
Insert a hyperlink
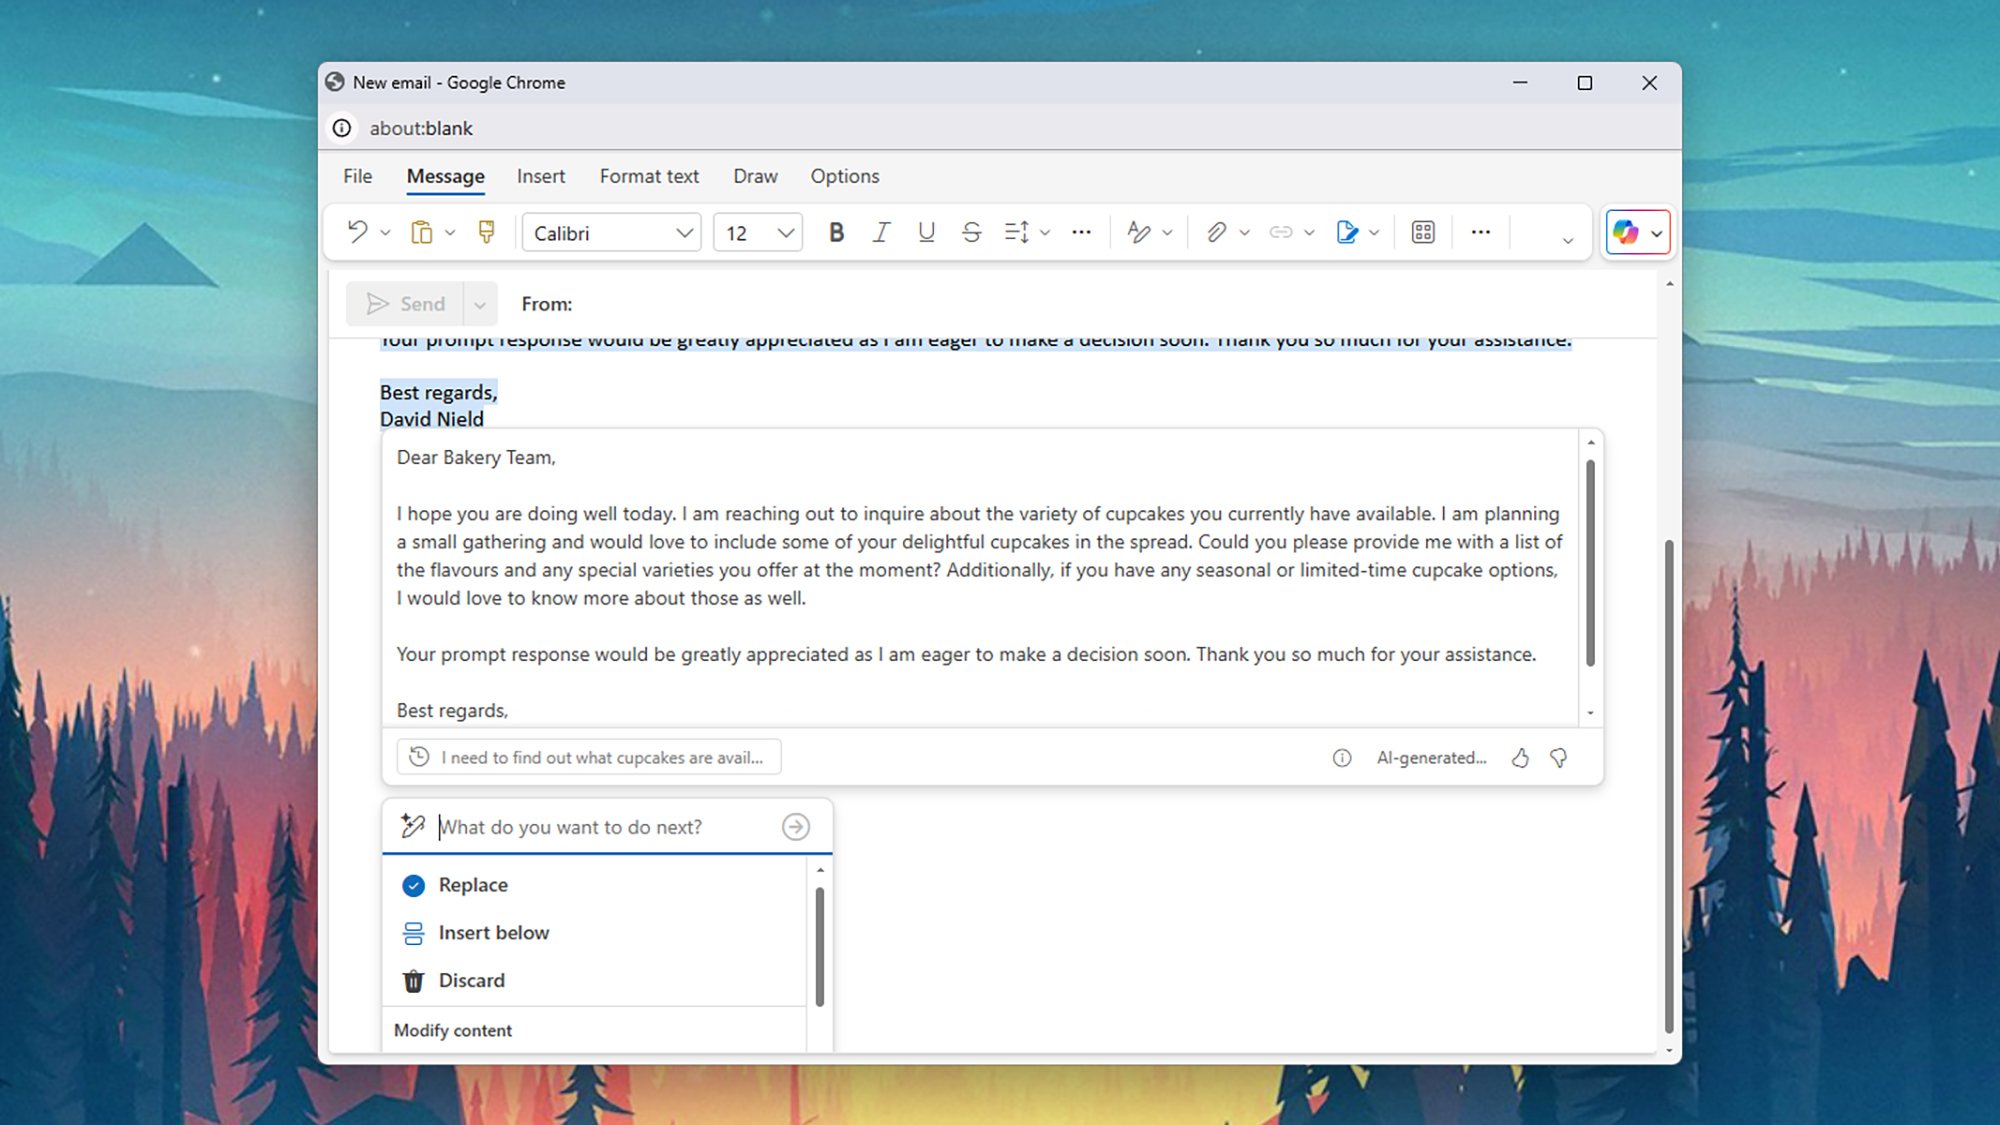pos(1282,232)
